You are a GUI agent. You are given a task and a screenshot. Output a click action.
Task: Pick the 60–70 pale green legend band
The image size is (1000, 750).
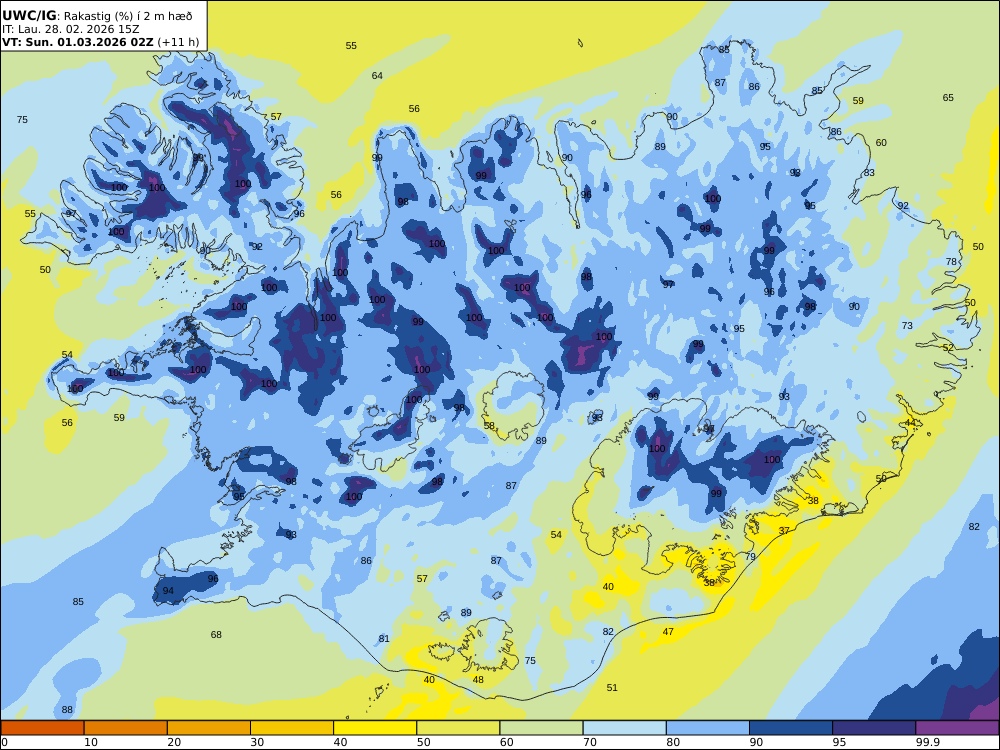541,728
